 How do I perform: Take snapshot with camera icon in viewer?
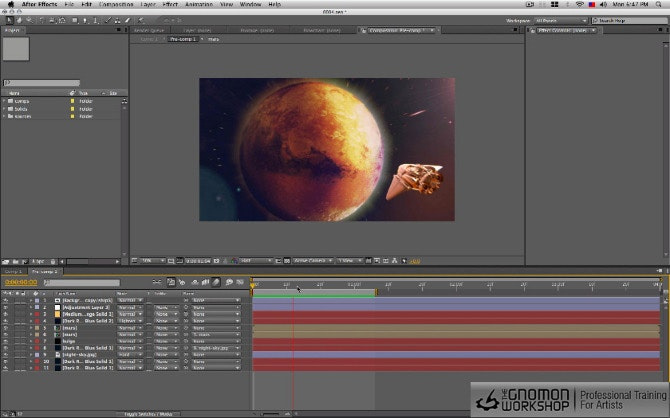[216, 261]
